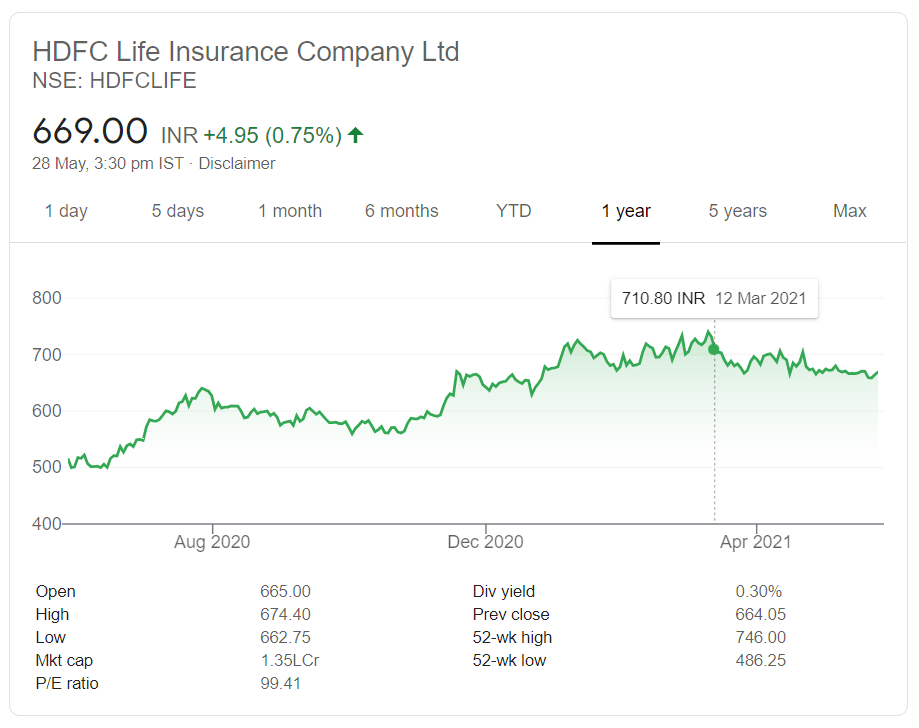Screen dimensions: 919x728
Task: Switch to the 5 years view
Action: [737, 211]
